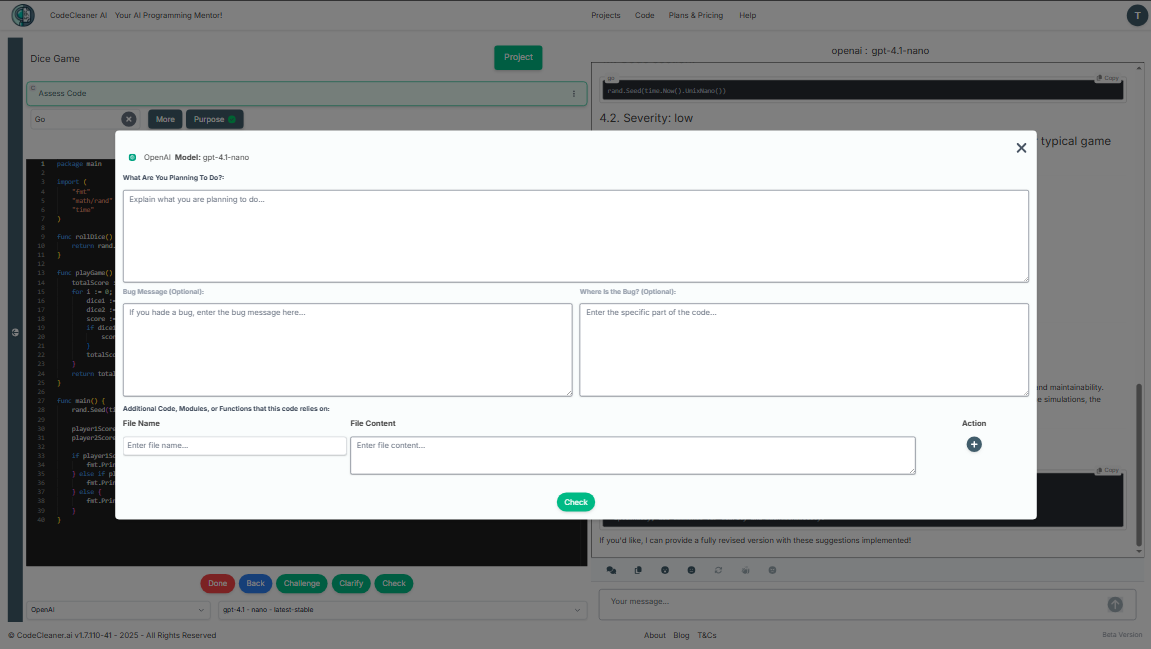Viewport: 1151px width, 649px height.
Task: Copy the rand.Seed code snippet
Action: (x=1108, y=78)
